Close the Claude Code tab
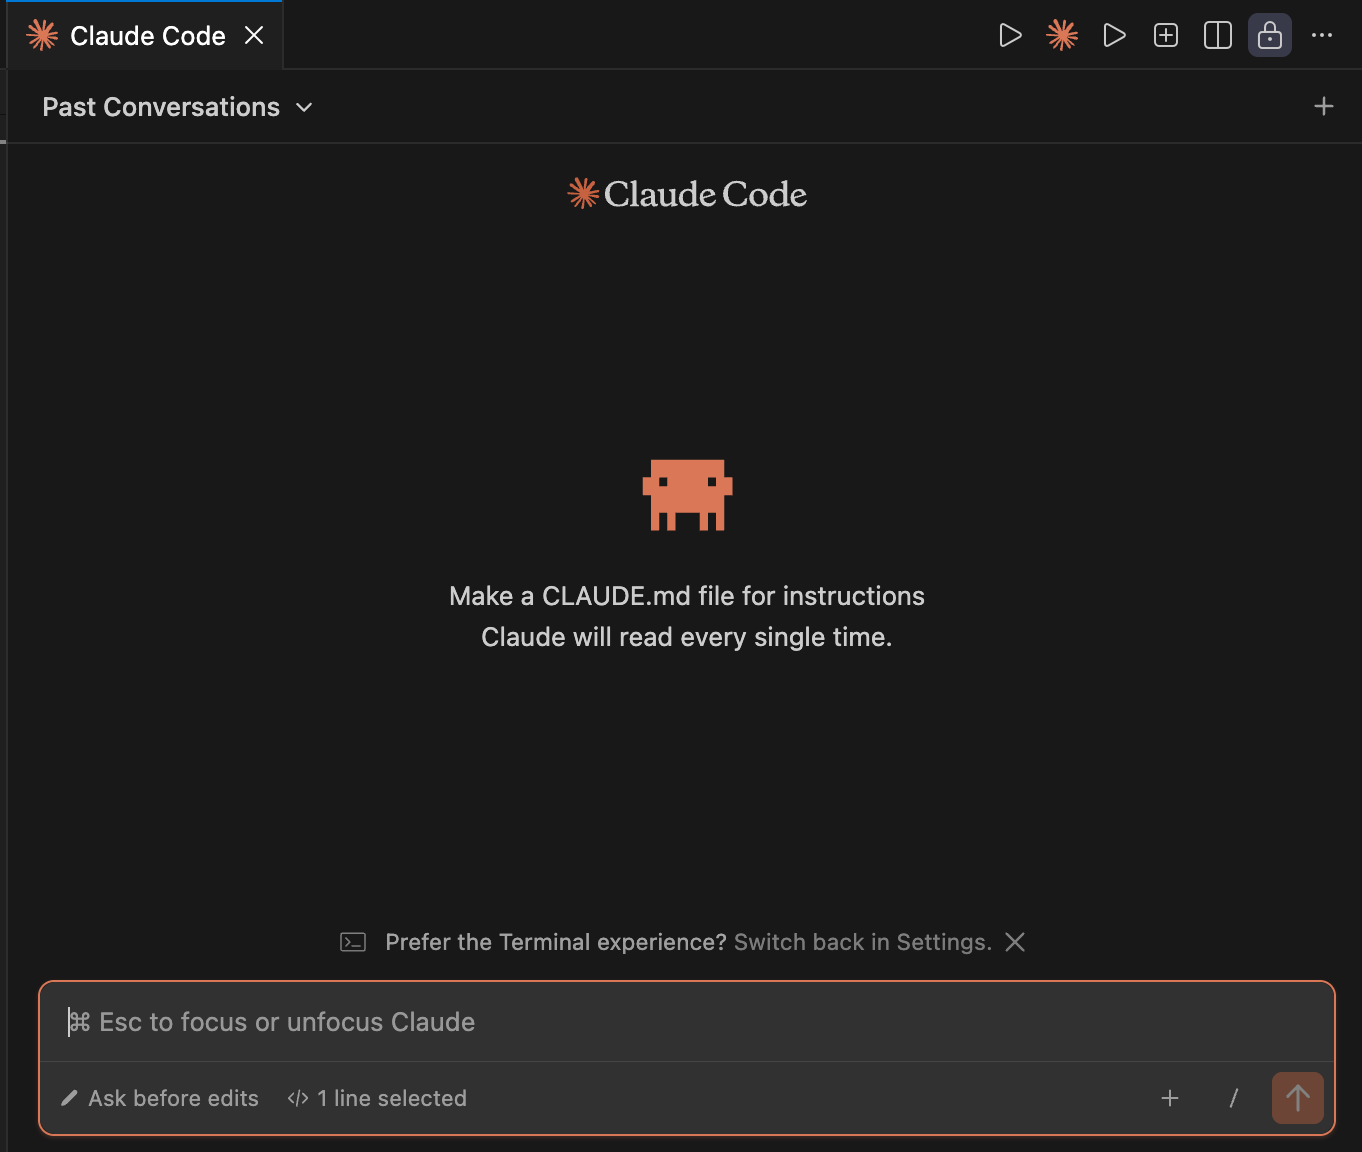The width and height of the screenshot is (1362, 1152). pyautogui.click(x=254, y=36)
